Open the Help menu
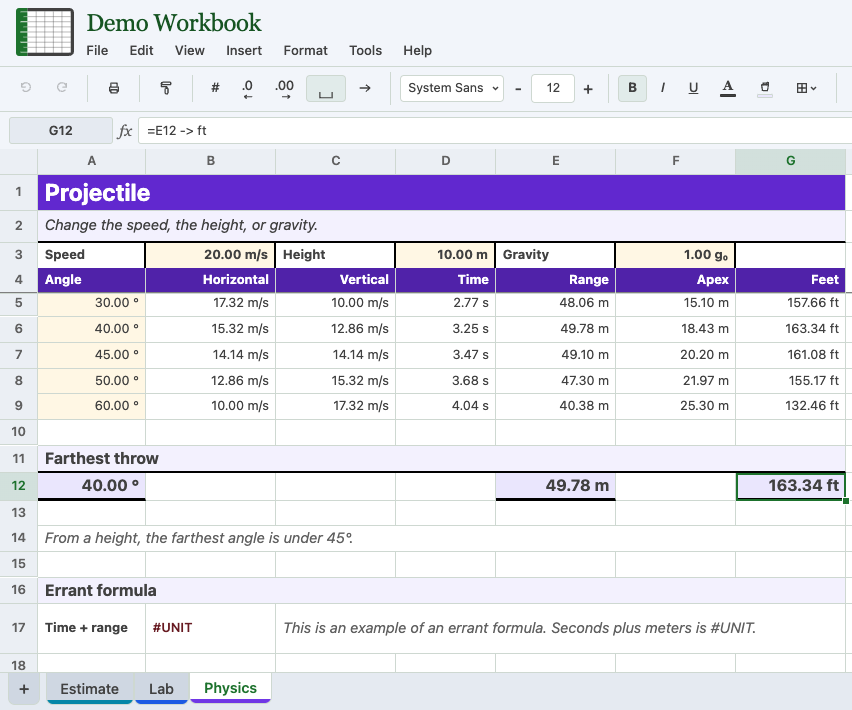This screenshot has height=710, width=852. (417, 51)
